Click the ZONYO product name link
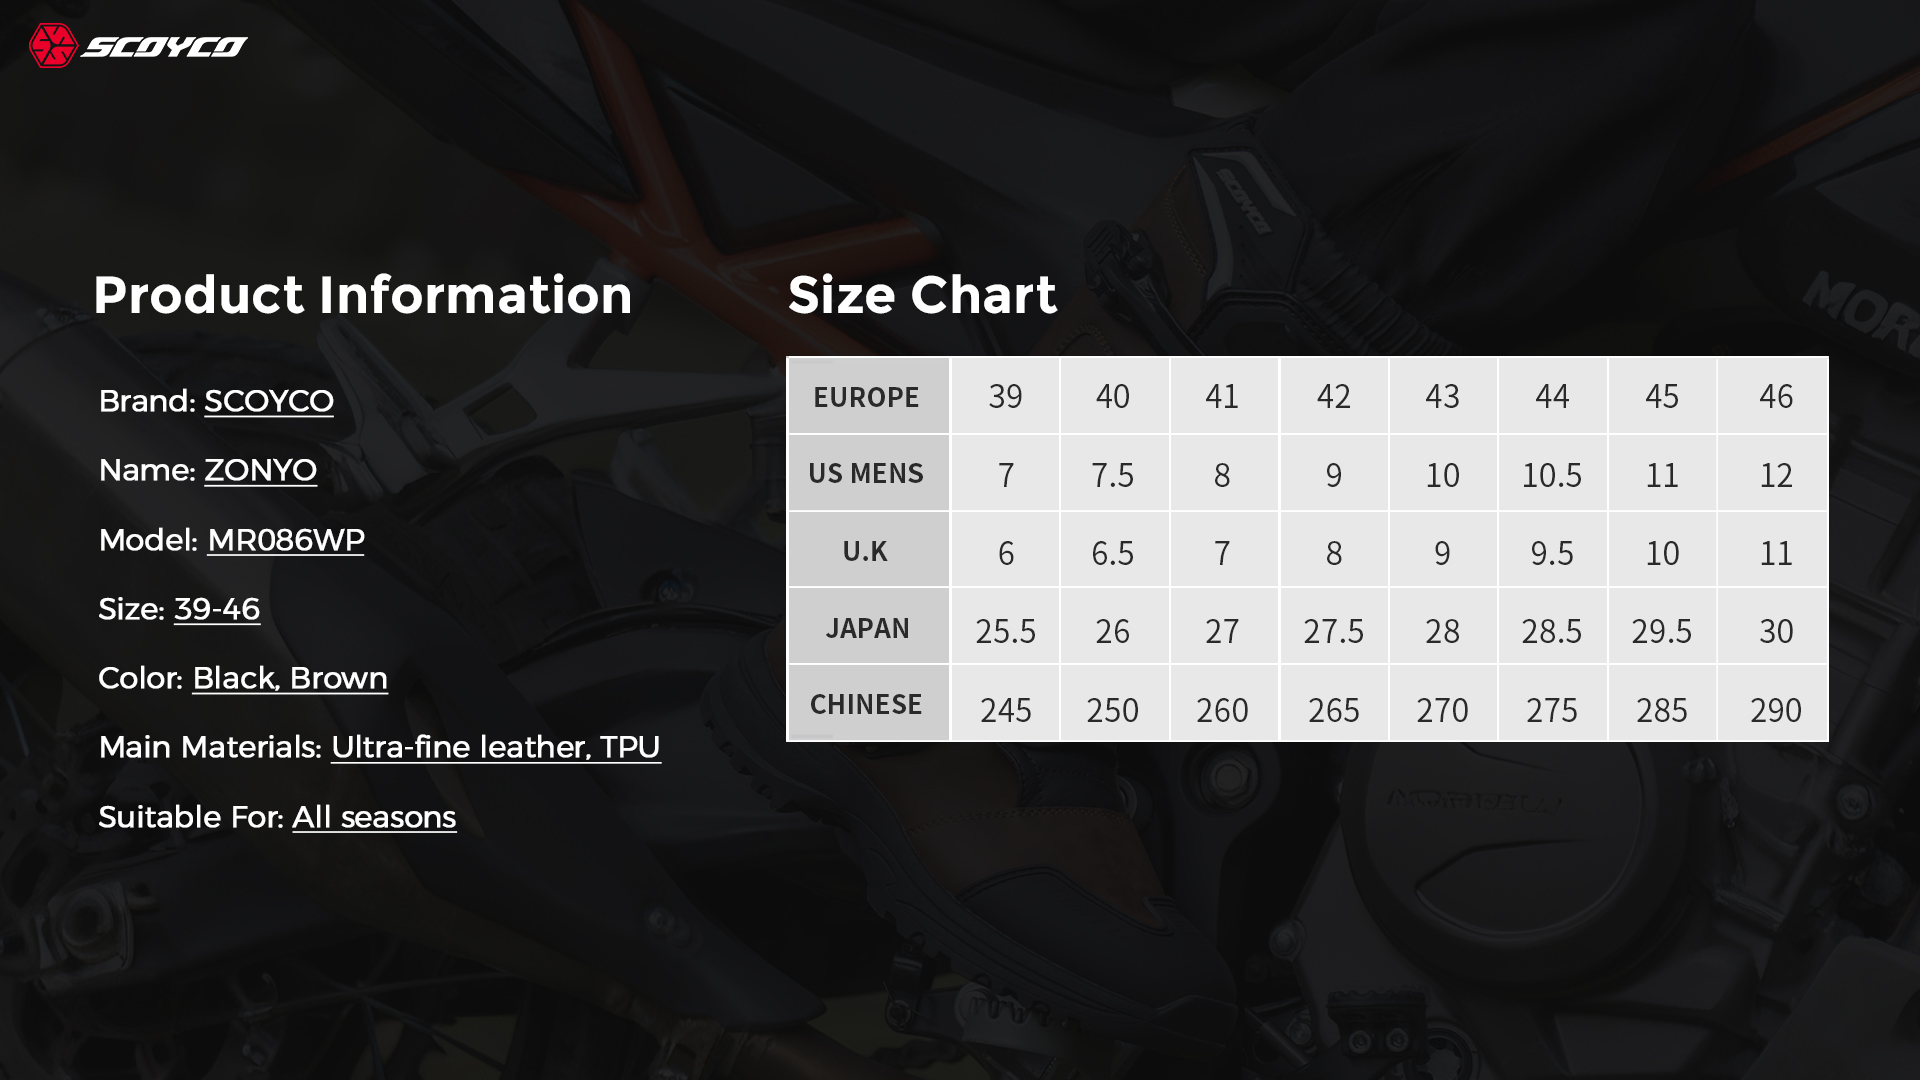The image size is (1920, 1080). tap(260, 470)
